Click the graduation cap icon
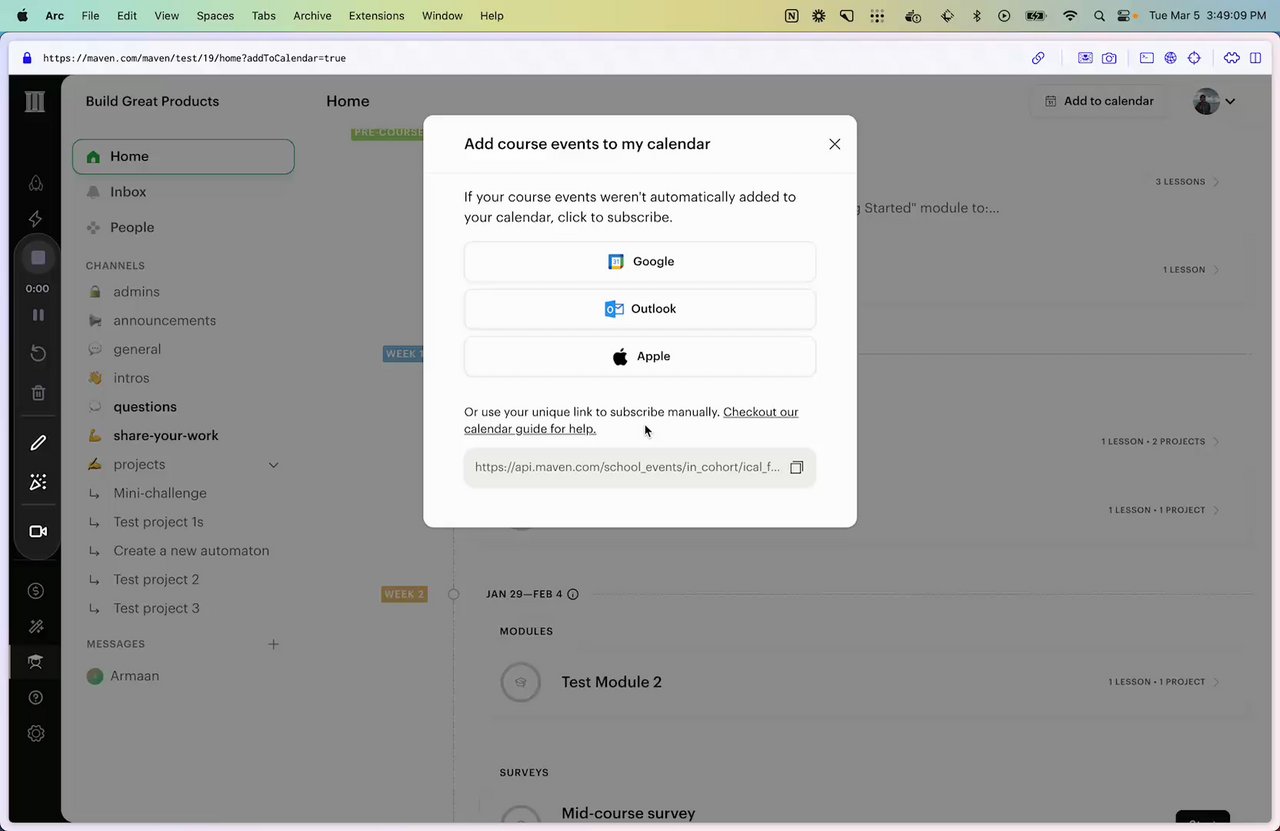The width and height of the screenshot is (1280, 831). 36,661
